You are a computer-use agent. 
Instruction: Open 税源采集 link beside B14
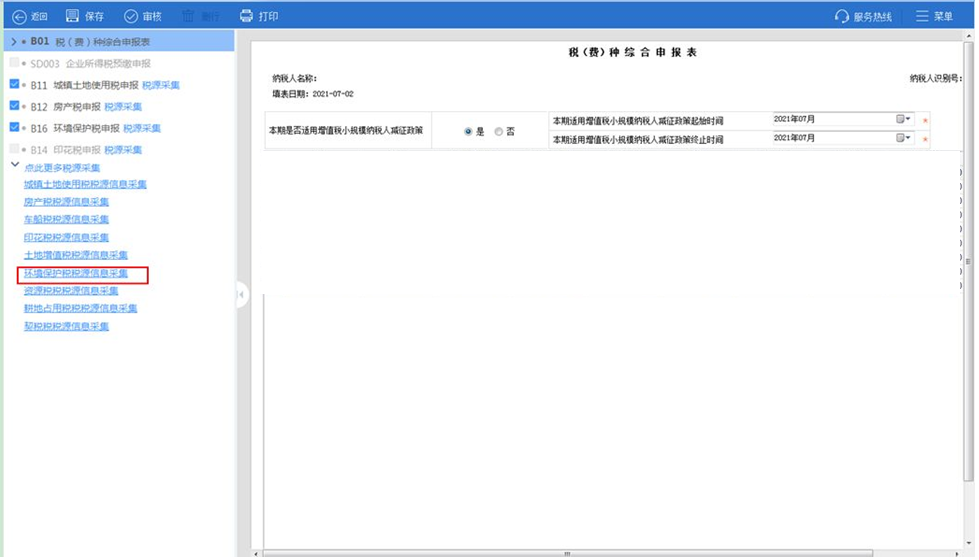123,150
